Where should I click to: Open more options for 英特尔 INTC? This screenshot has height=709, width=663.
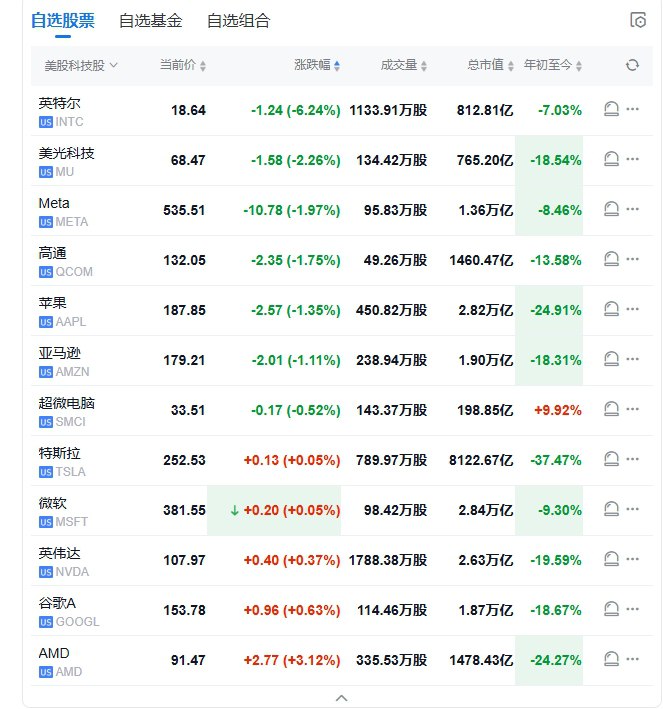632,109
